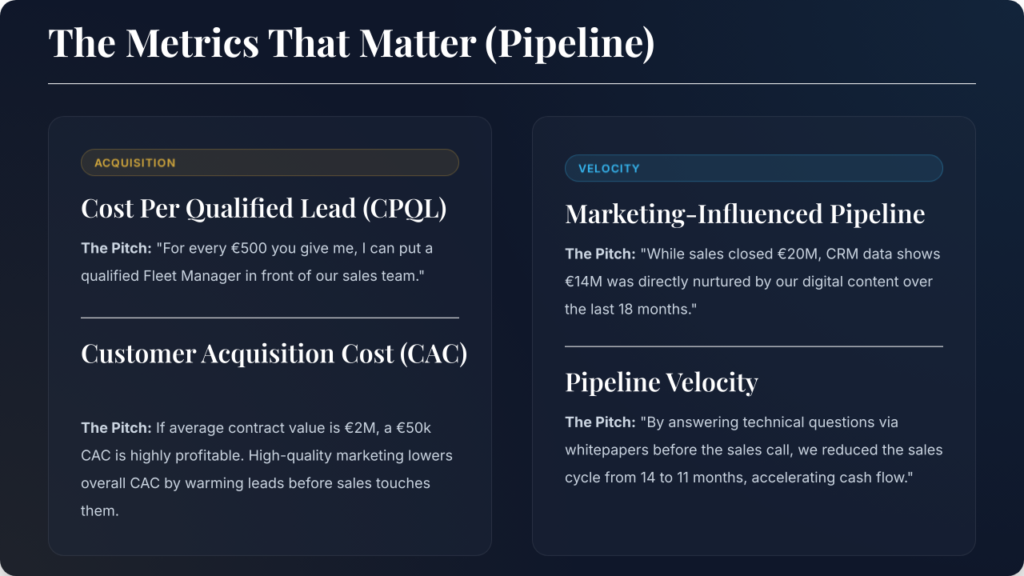Click the slide title "The Metrics That Matter (Pipeline)"
1024x576 pixels.
[351, 44]
